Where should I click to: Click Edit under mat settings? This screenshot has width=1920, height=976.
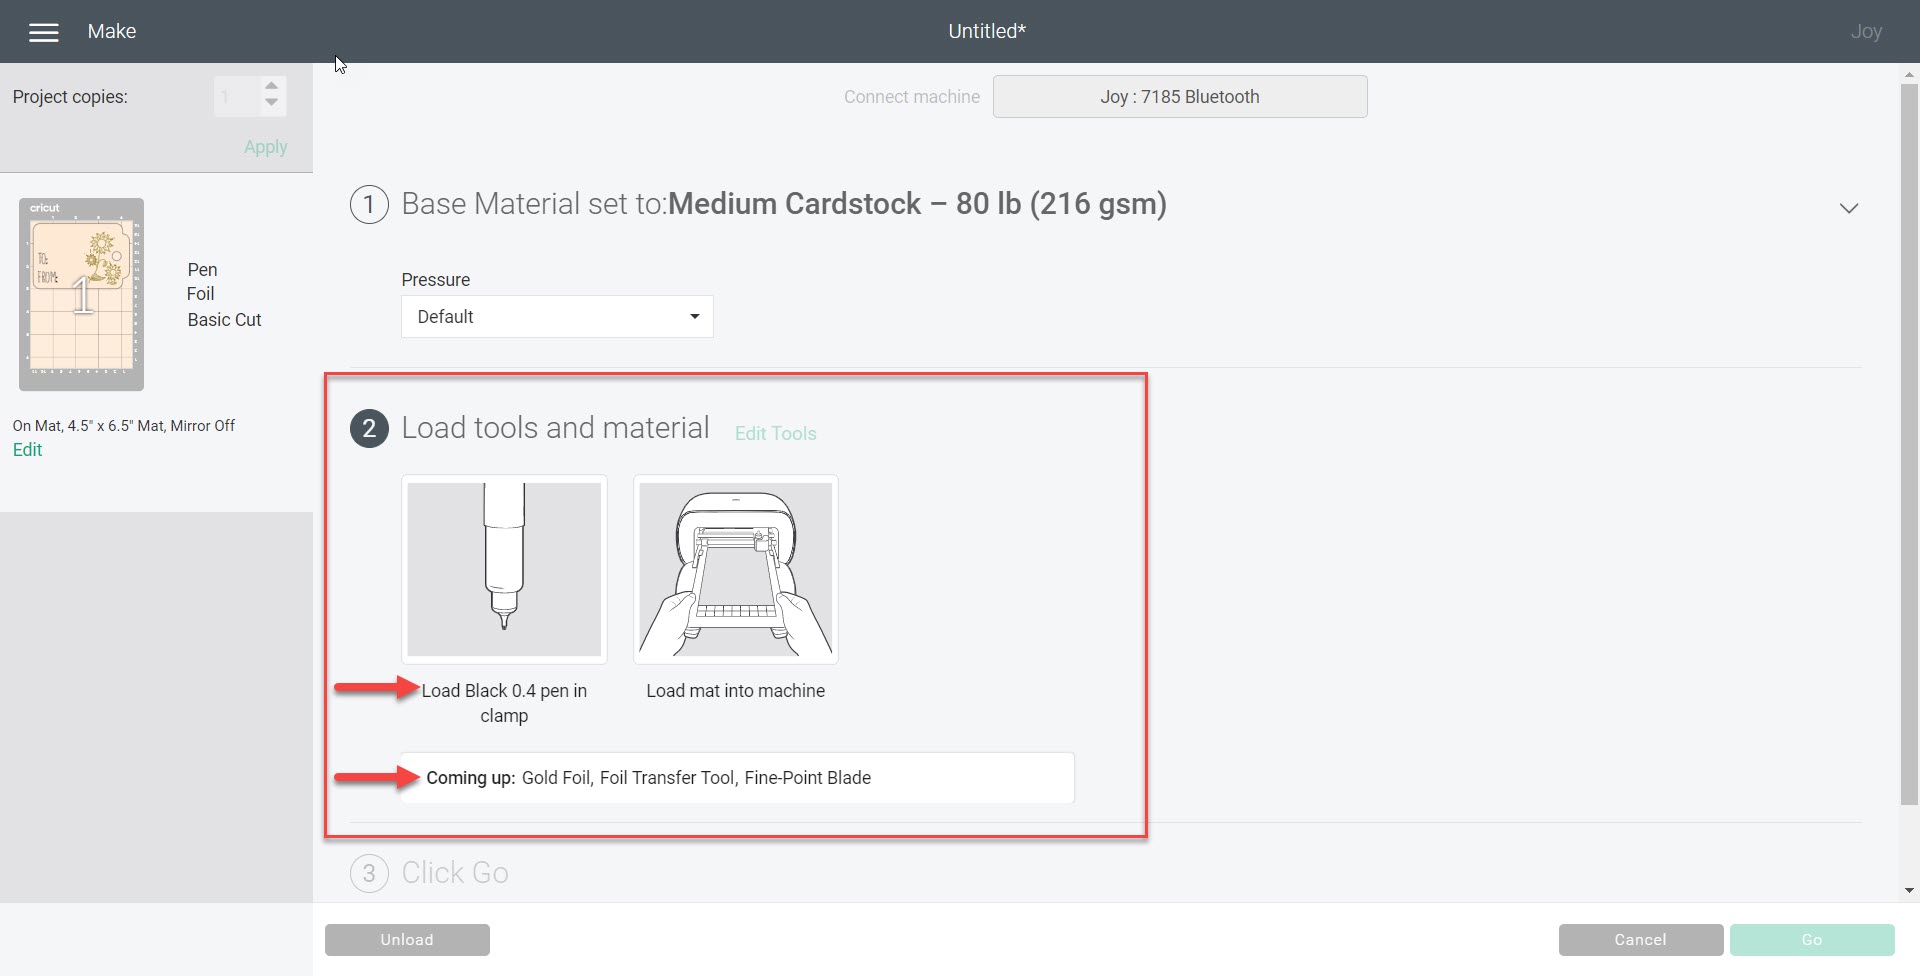[27, 450]
